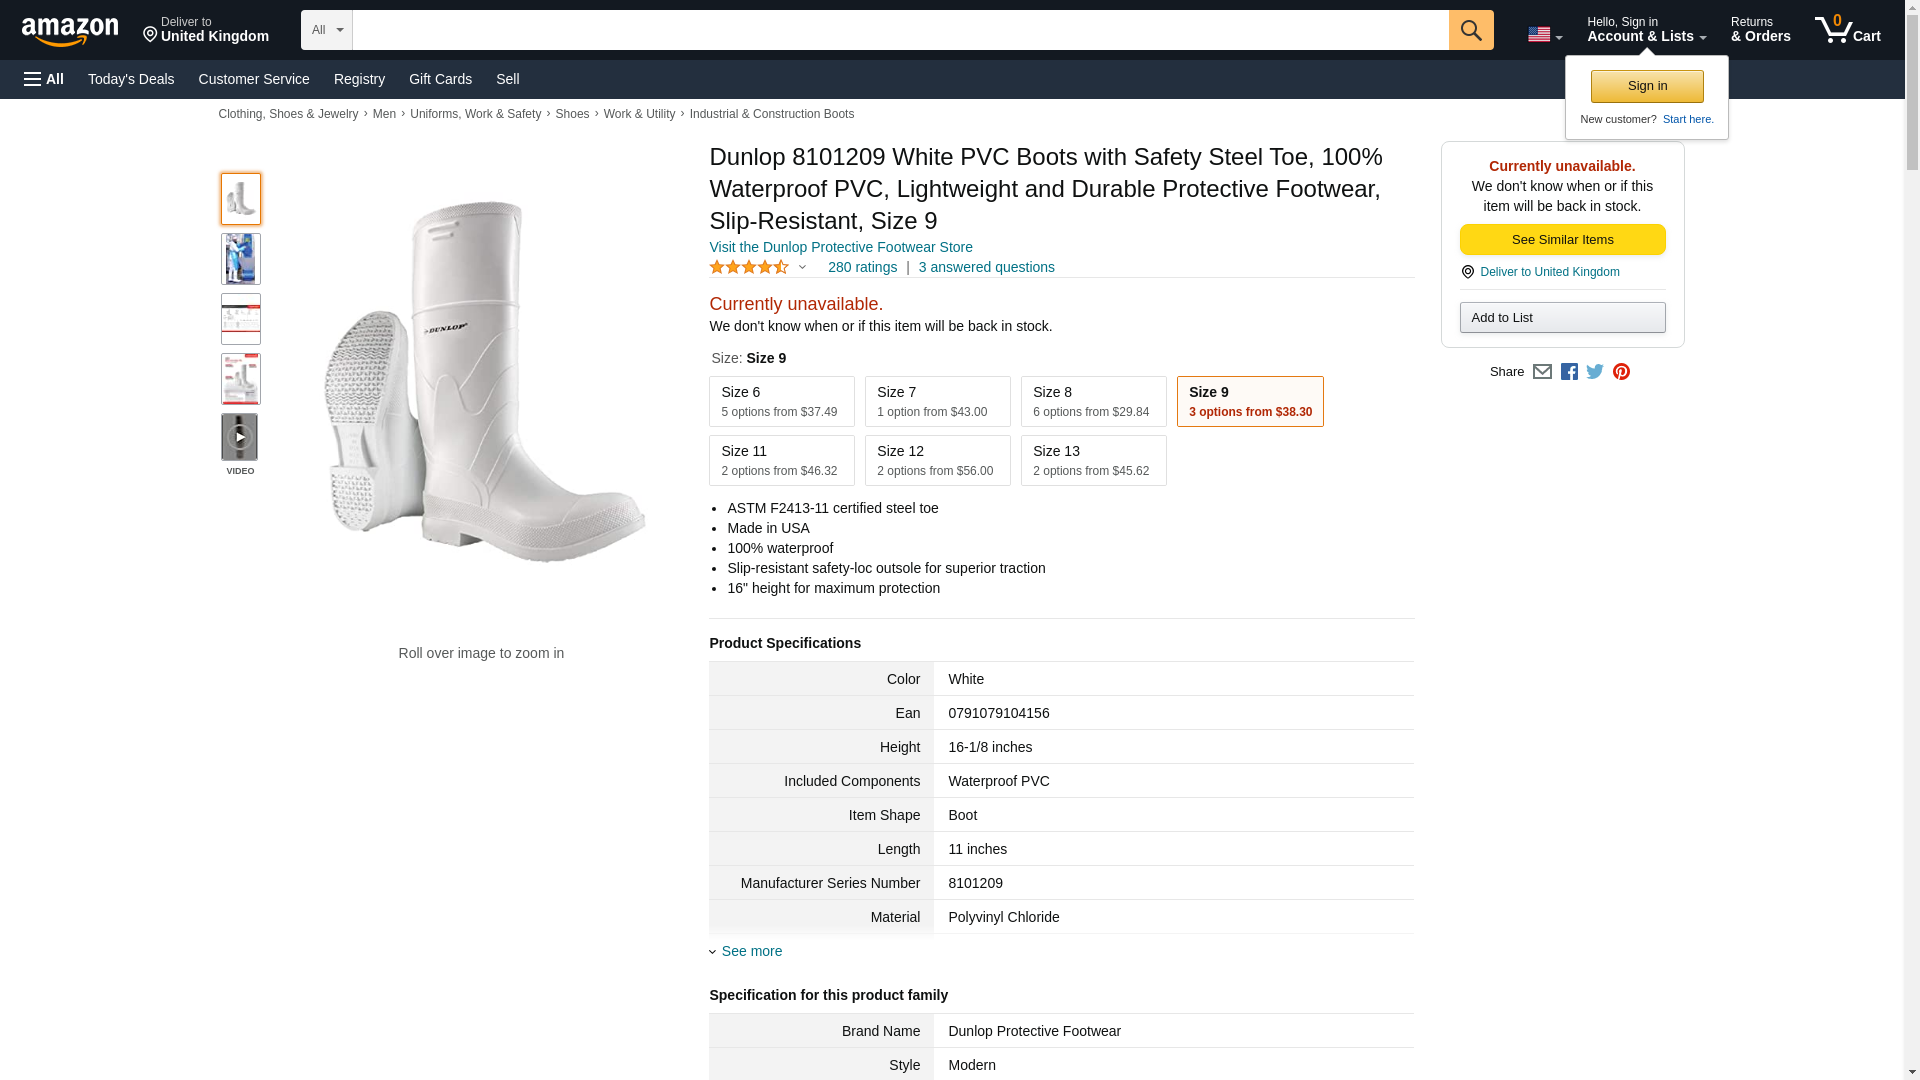This screenshot has height=1080, width=1920.
Task: Click the search magnifier button
Action: (x=1470, y=30)
